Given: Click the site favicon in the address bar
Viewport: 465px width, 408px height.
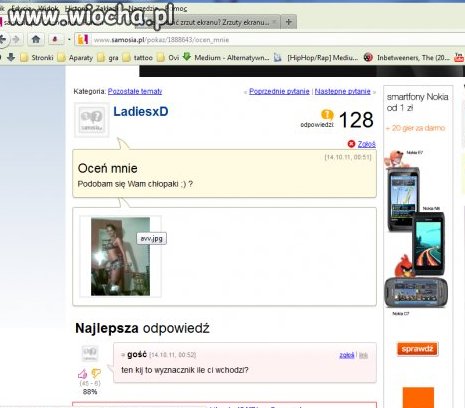Looking at the screenshot, I should [x=83, y=40].
